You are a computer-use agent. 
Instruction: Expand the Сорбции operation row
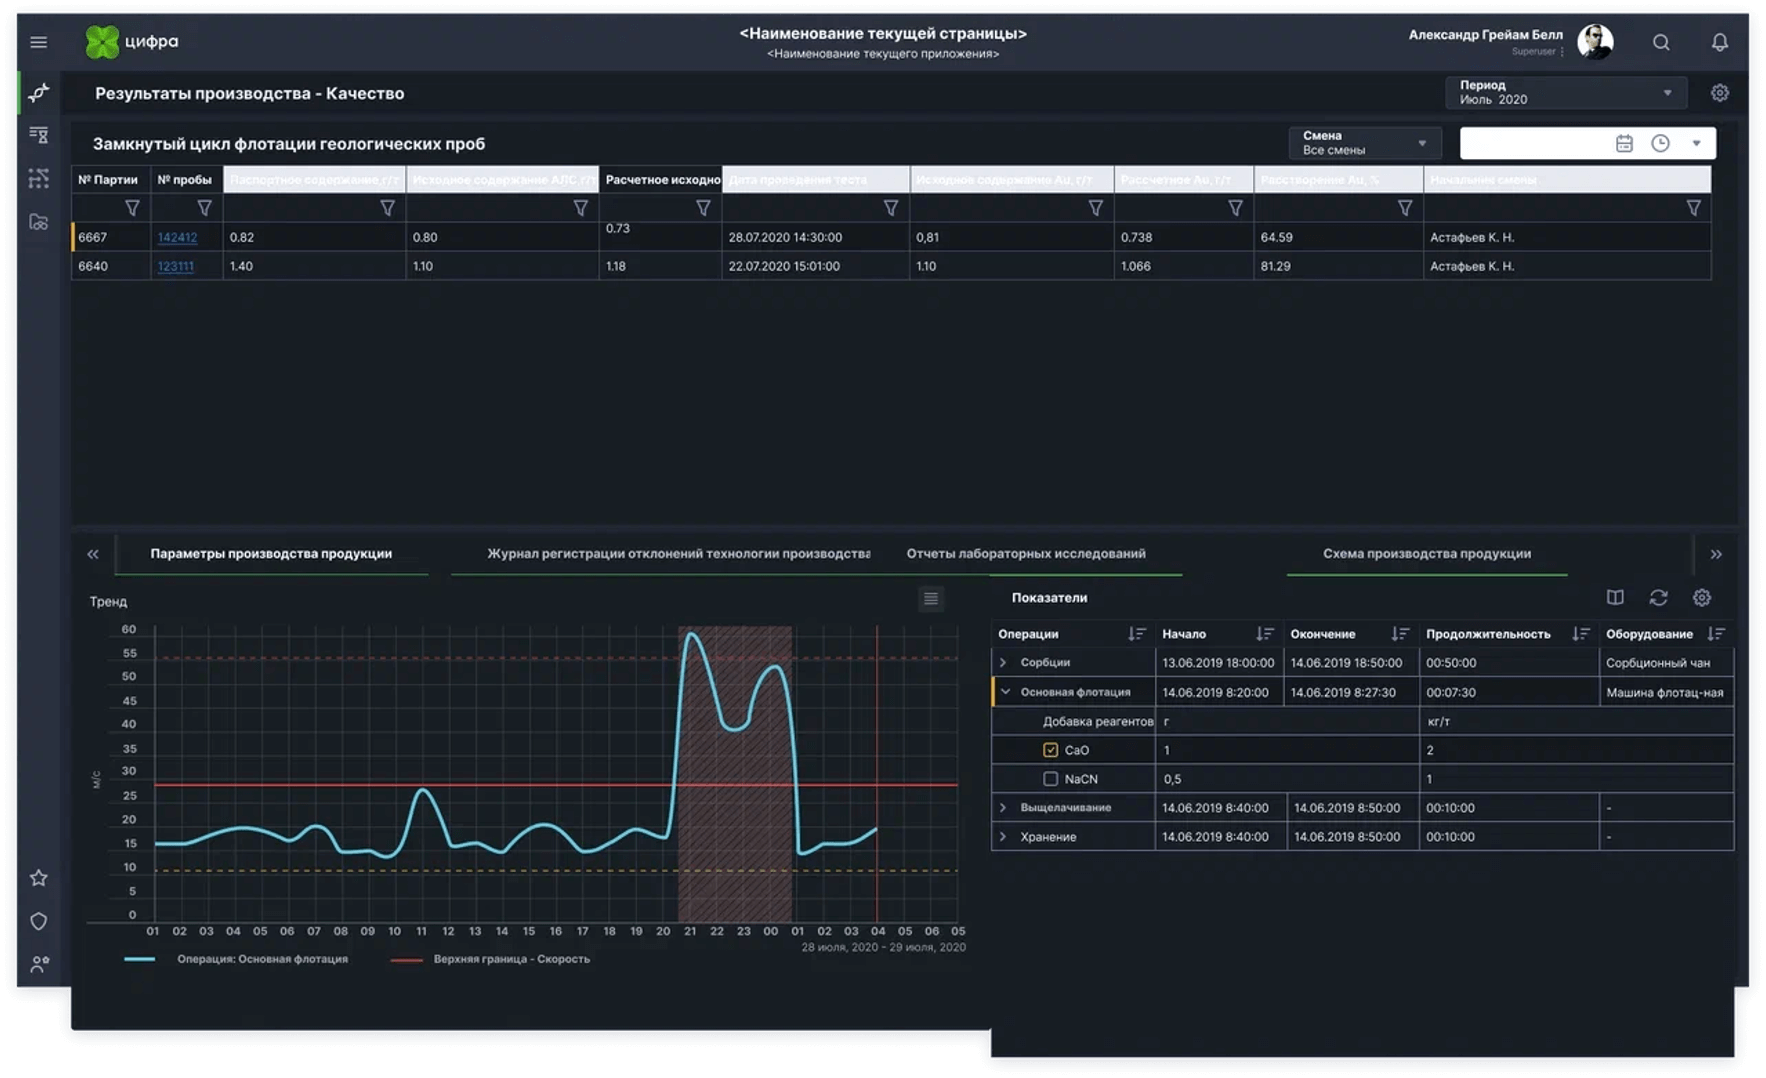click(x=1003, y=663)
